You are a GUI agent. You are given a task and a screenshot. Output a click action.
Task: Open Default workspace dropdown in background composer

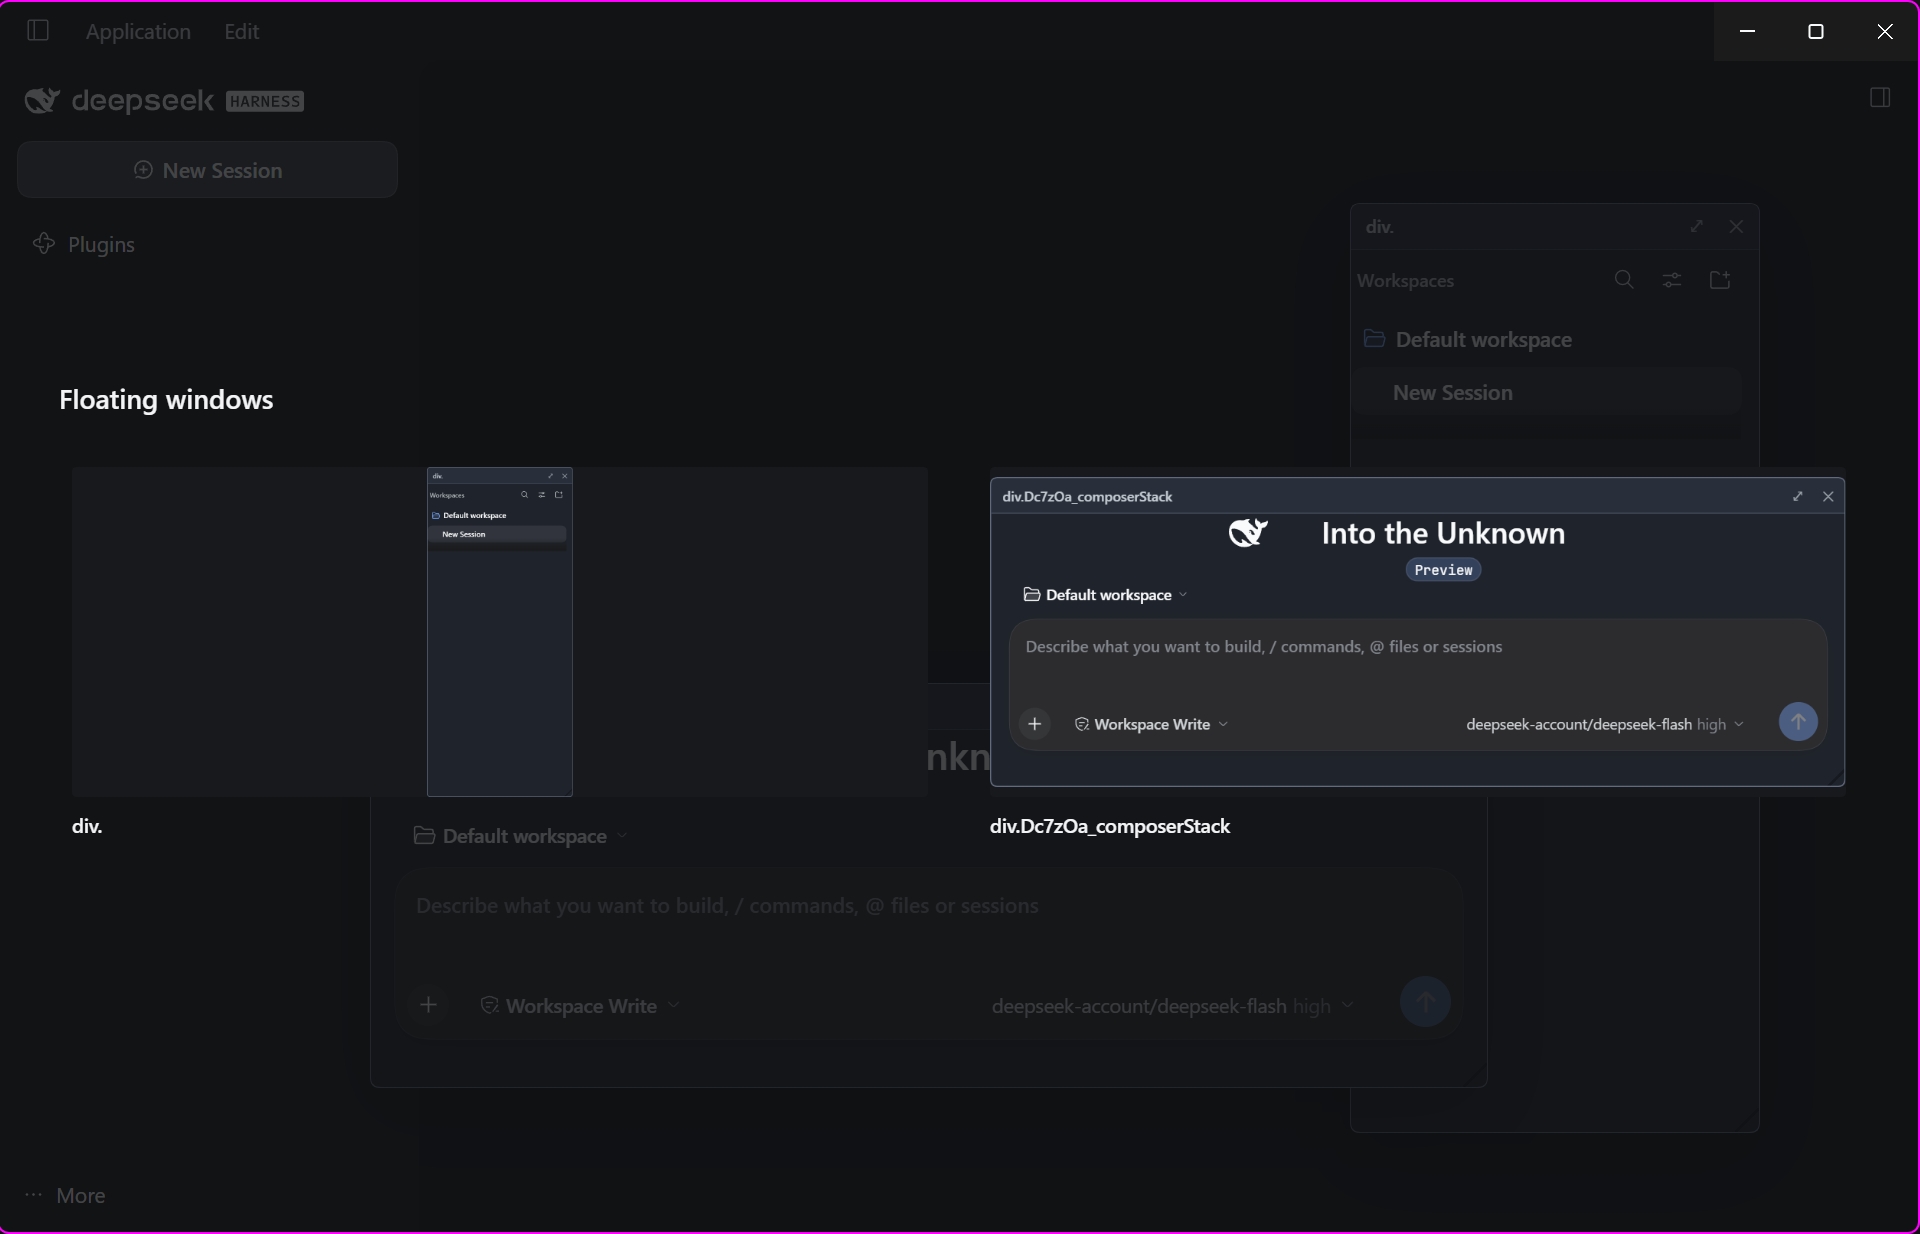[x=520, y=836]
